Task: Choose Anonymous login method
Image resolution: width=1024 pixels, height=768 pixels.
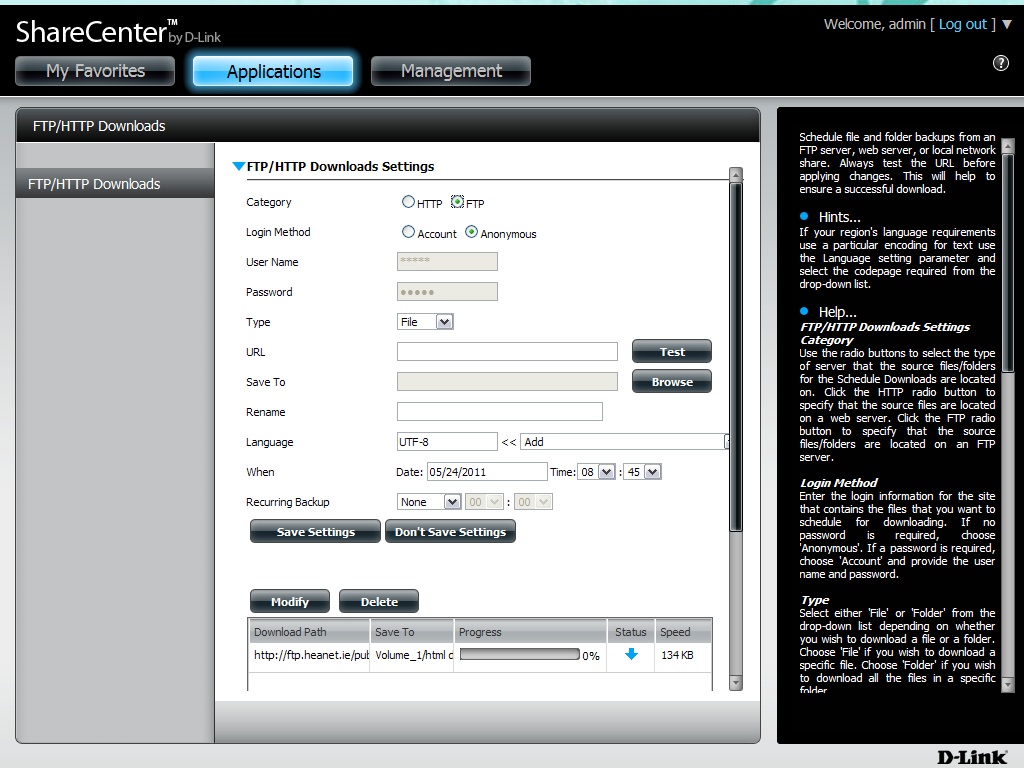Action: point(471,232)
